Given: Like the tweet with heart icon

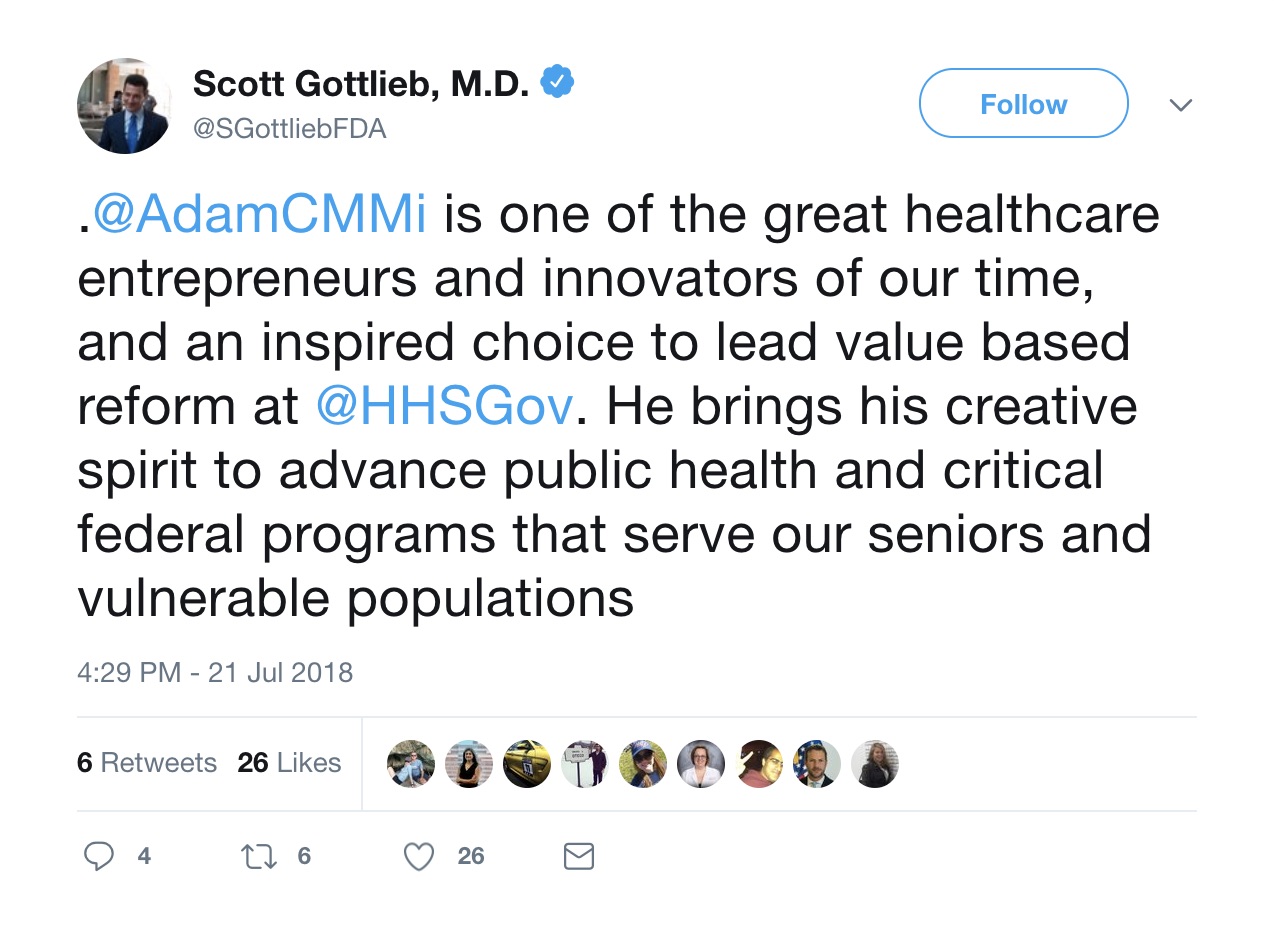Looking at the screenshot, I should point(419,856).
